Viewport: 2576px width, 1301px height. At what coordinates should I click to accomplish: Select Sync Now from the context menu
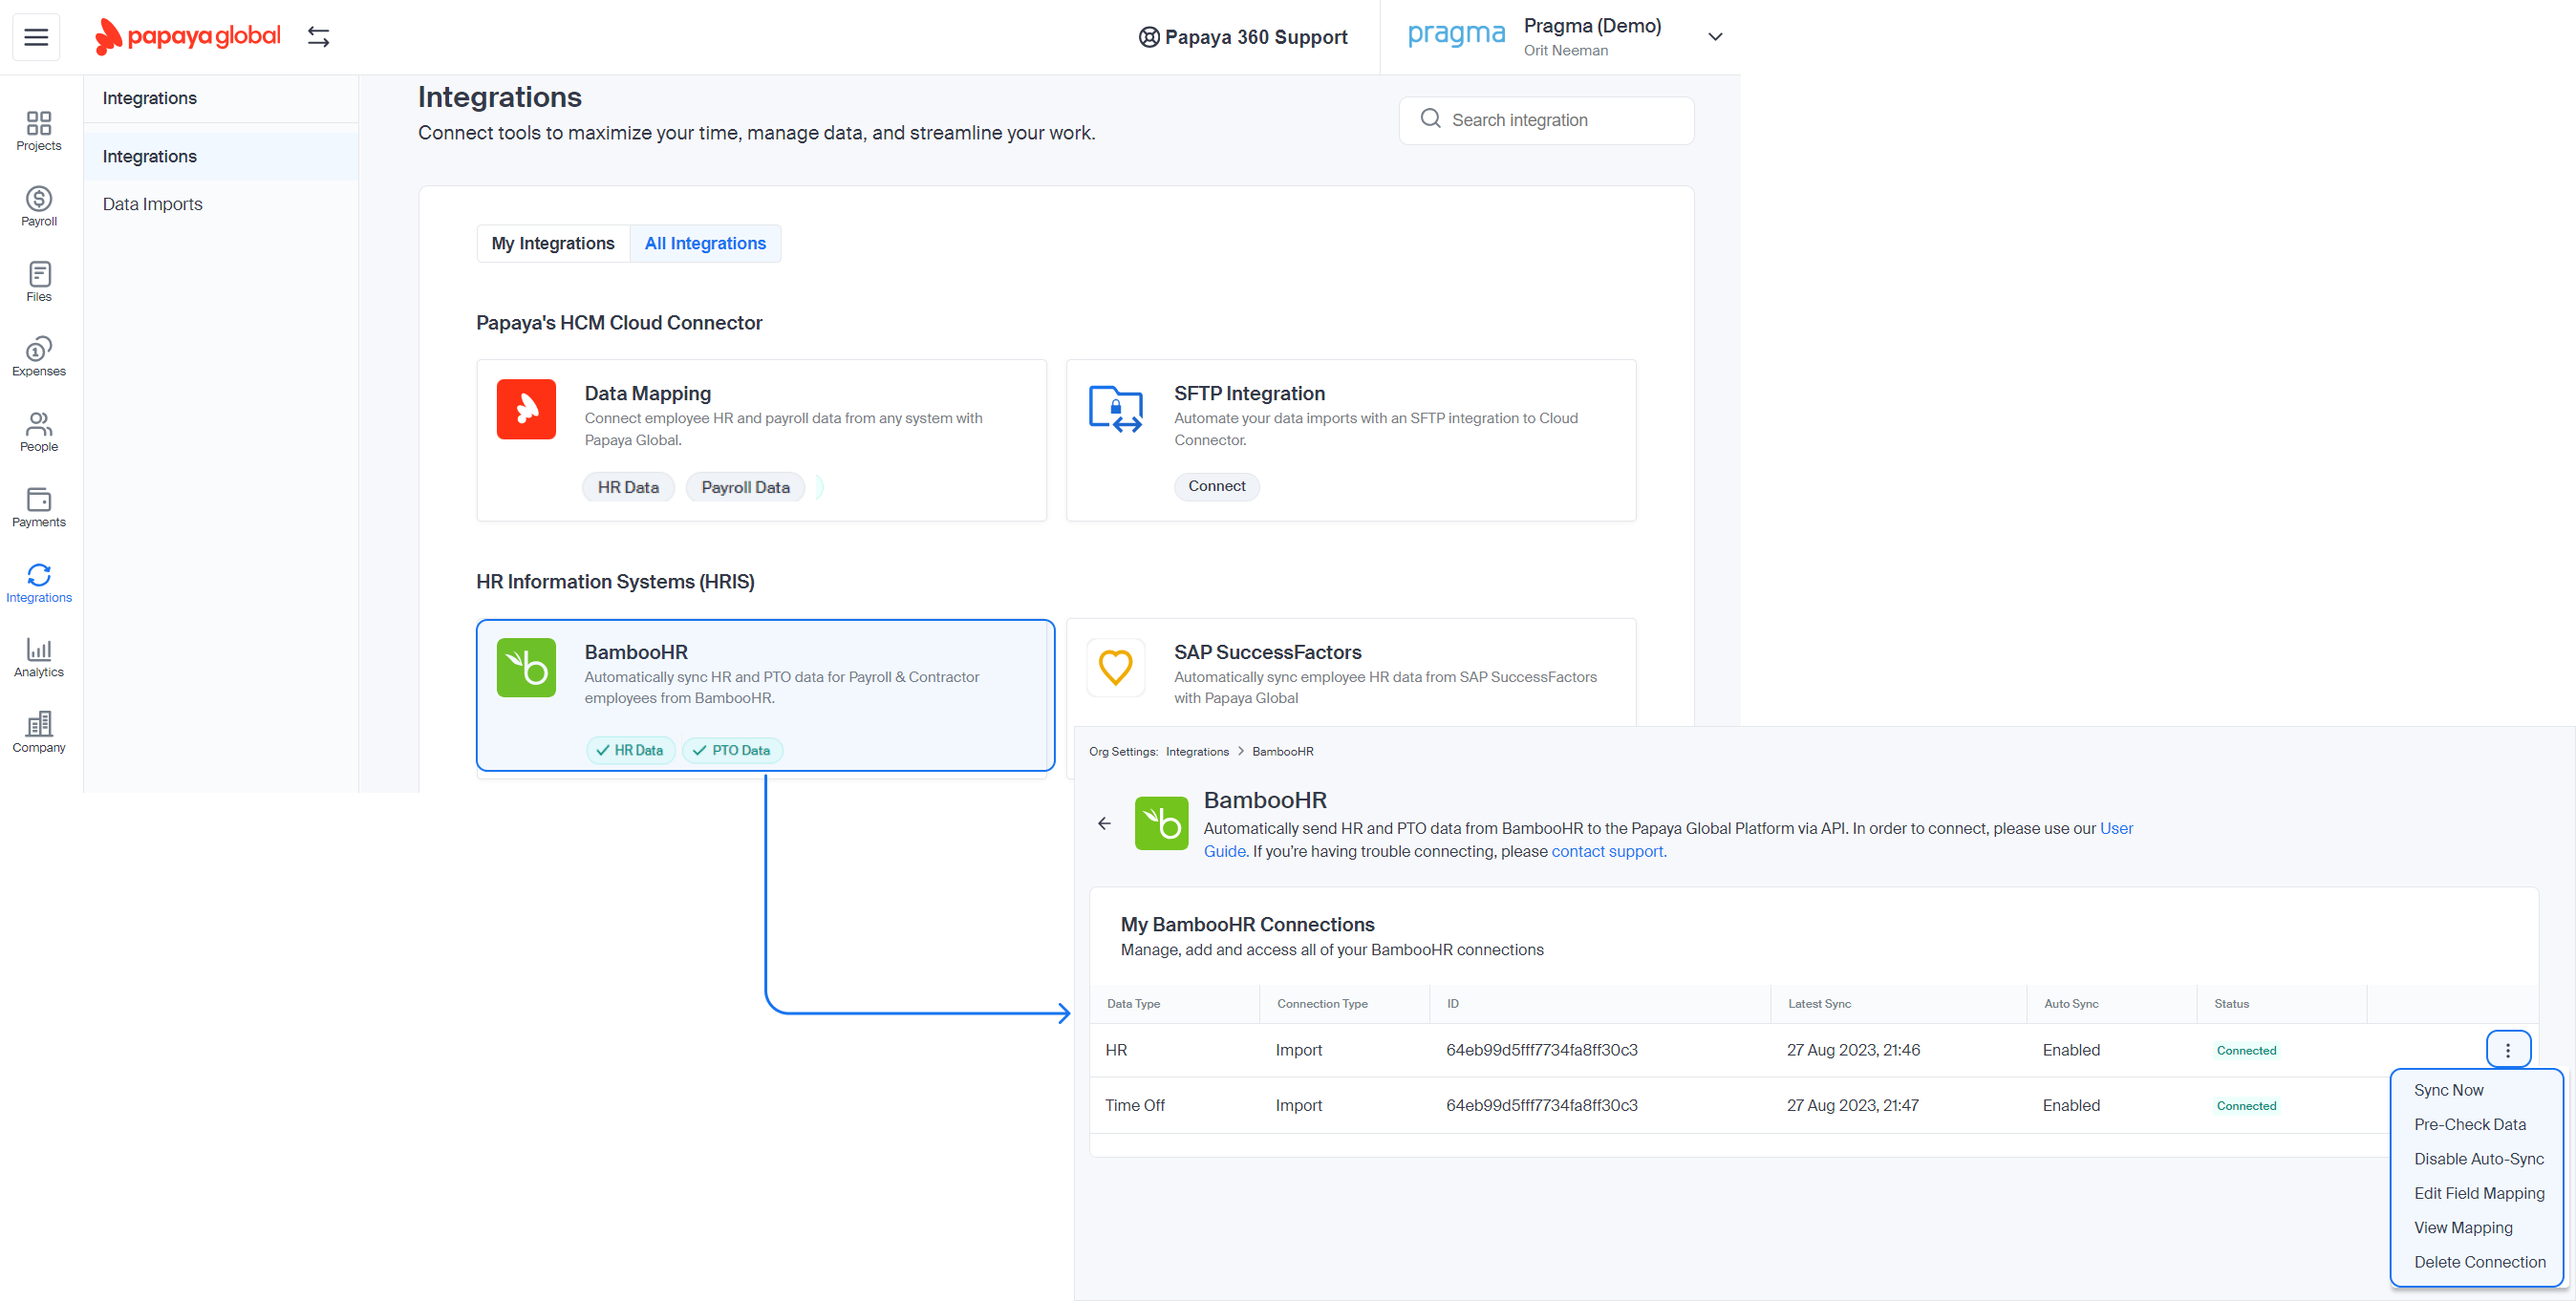coord(2448,1090)
